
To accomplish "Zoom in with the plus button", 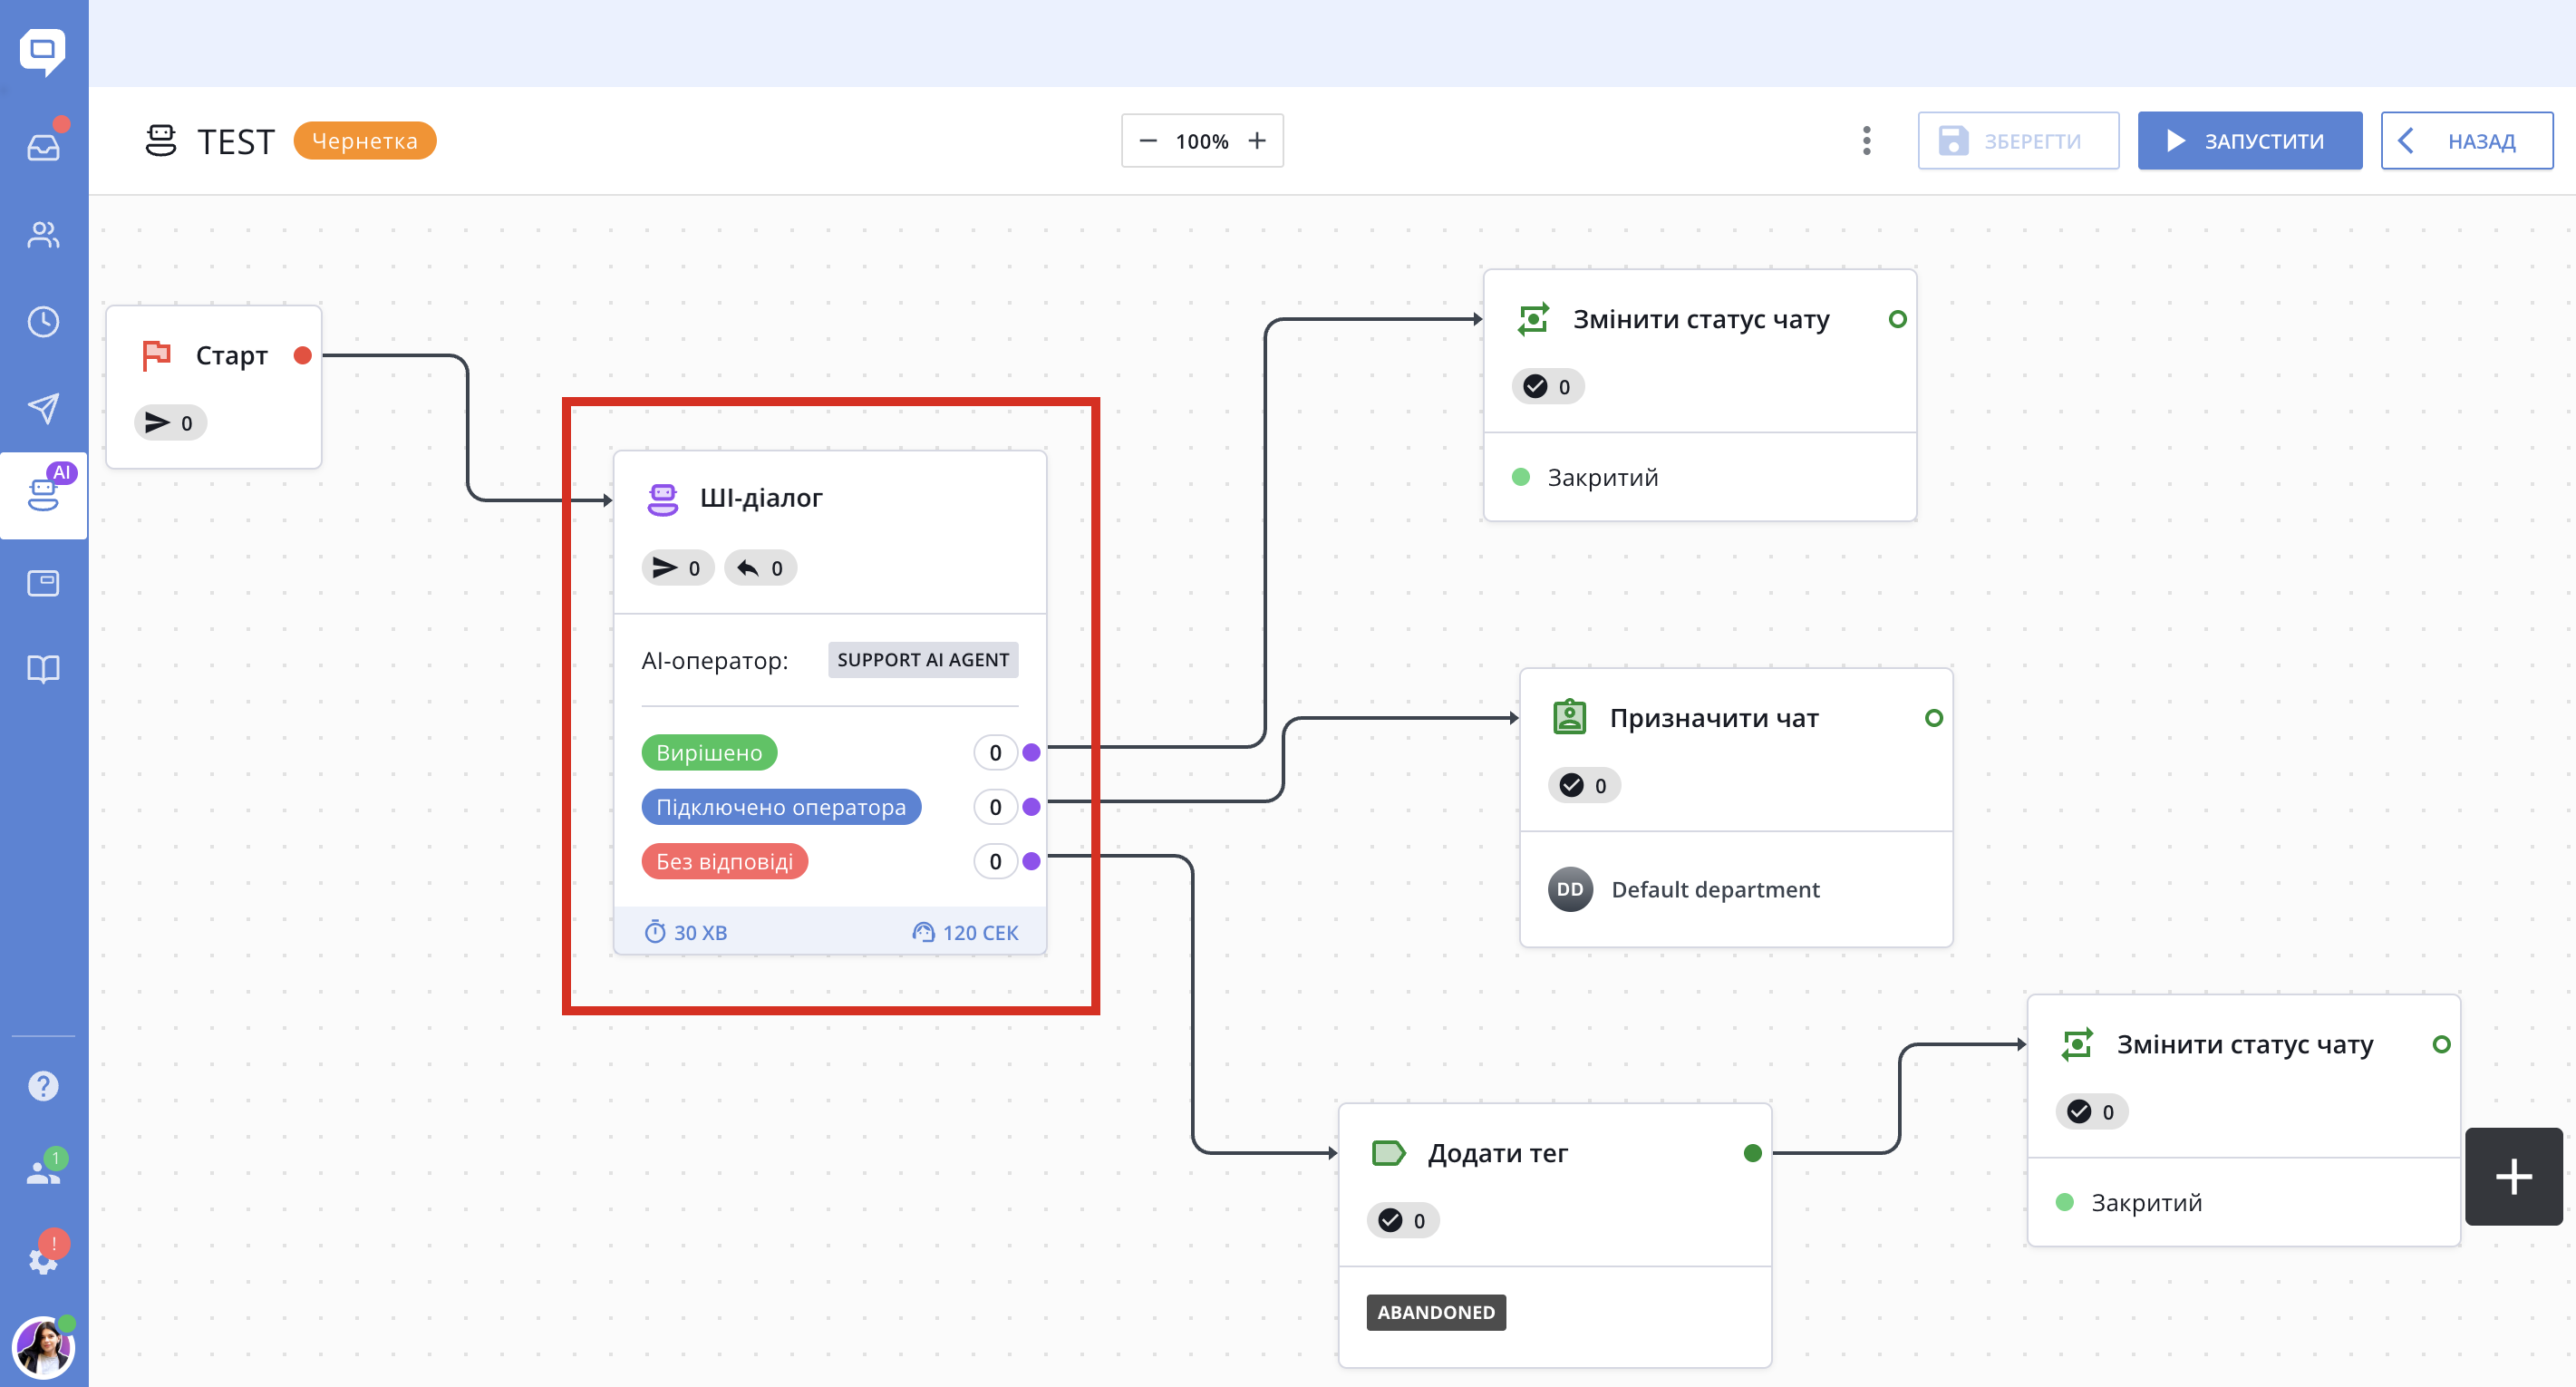I will tap(1257, 141).
